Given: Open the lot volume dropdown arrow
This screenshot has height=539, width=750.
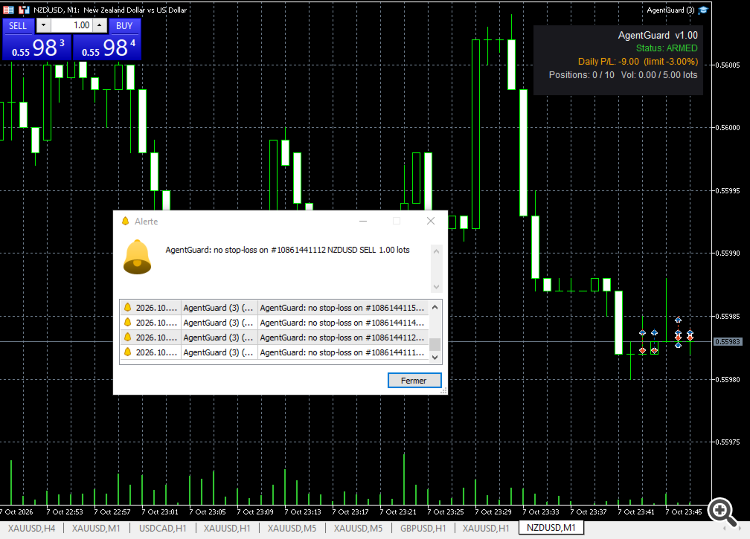Looking at the screenshot, I should coord(44,25).
